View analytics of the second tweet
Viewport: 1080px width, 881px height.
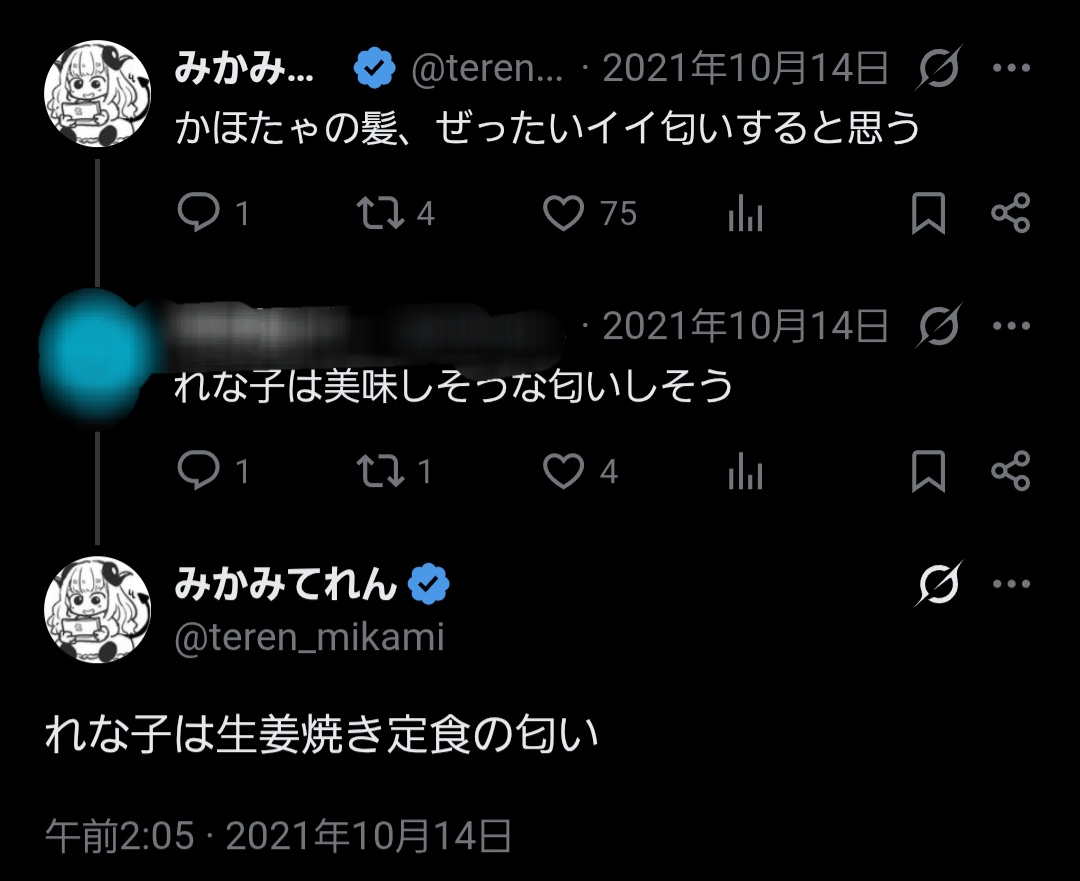pos(746,471)
